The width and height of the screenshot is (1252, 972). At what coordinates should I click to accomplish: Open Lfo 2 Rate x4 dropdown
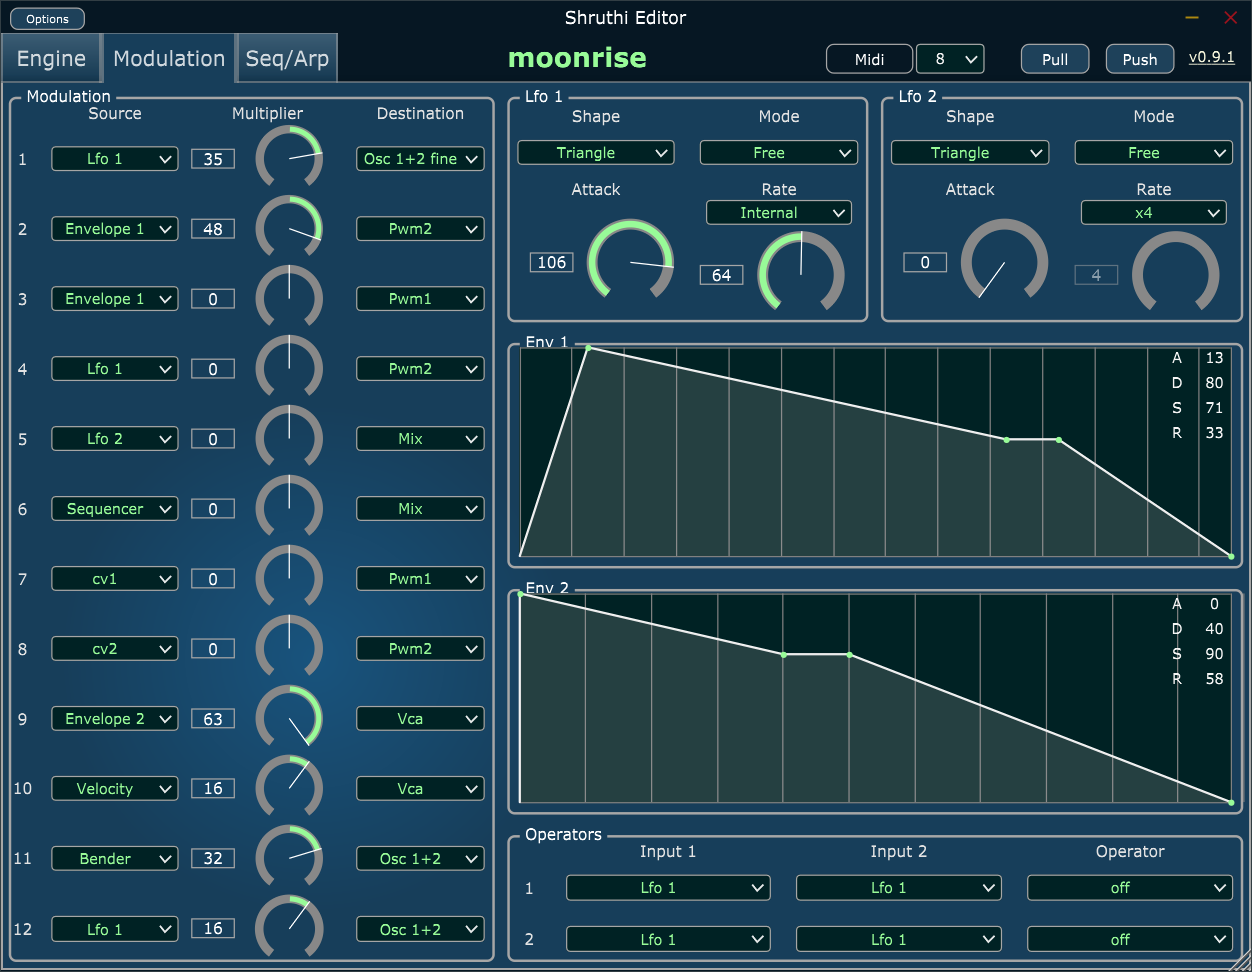(x=1153, y=213)
